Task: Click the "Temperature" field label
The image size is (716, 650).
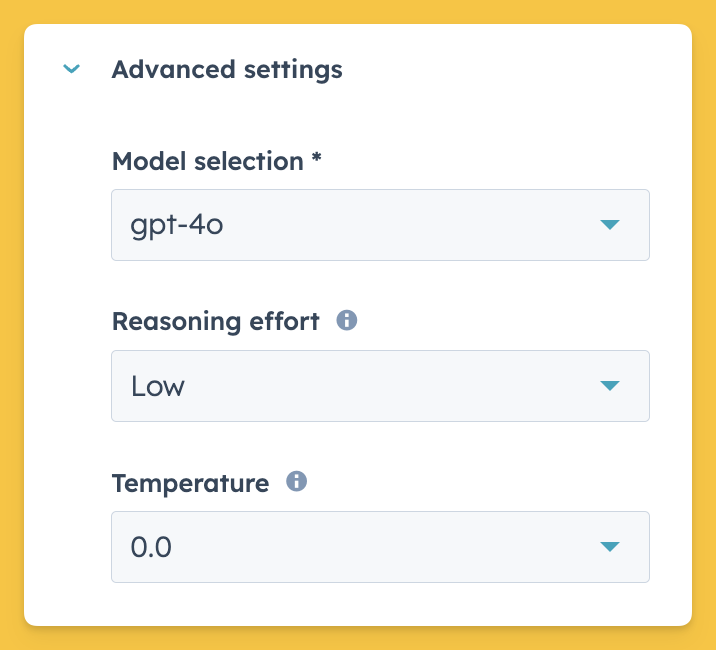Action: click(x=190, y=484)
